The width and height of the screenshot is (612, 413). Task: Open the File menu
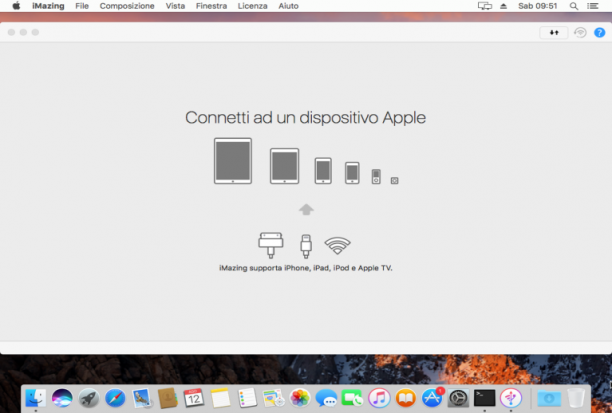click(x=82, y=6)
